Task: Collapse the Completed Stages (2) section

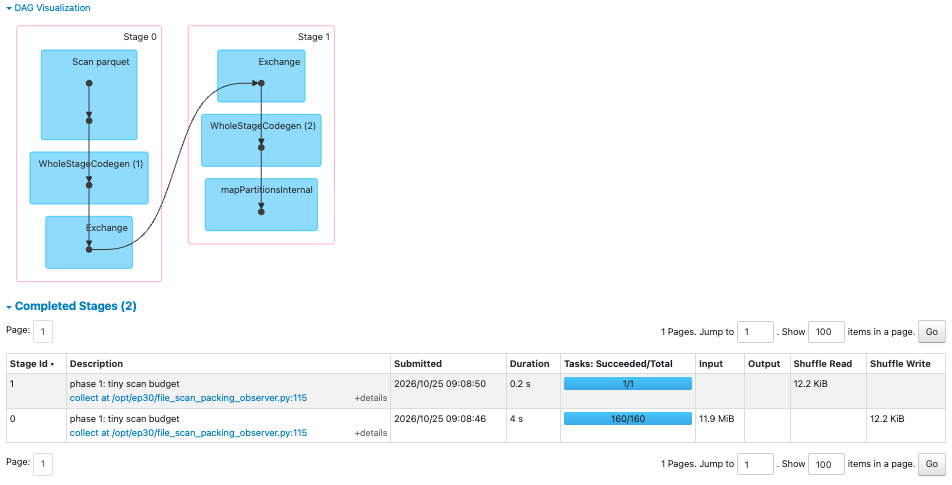Action: 71,306
